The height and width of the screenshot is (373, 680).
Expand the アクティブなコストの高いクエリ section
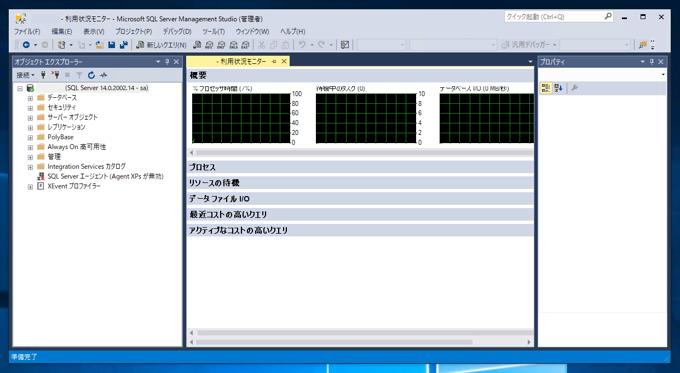pos(360,230)
